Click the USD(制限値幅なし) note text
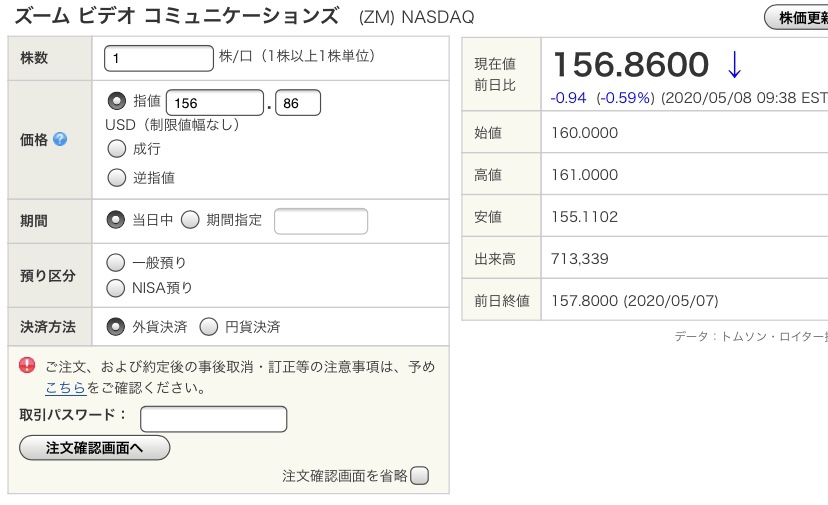The height and width of the screenshot is (505, 828). pos(173,125)
